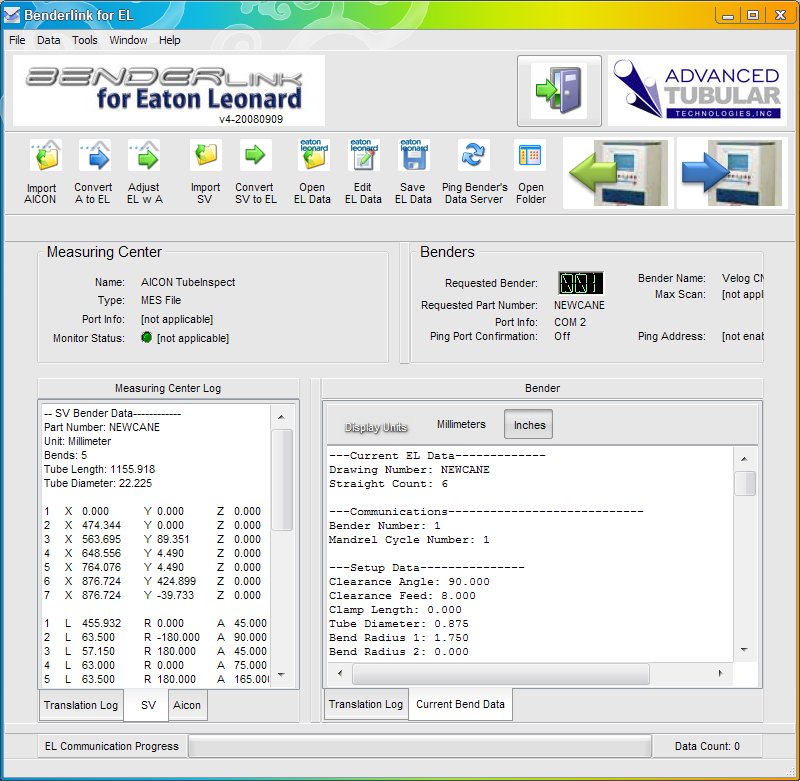The image size is (800, 781).
Task: Switch display units to Millimeters
Action: [461, 425]
